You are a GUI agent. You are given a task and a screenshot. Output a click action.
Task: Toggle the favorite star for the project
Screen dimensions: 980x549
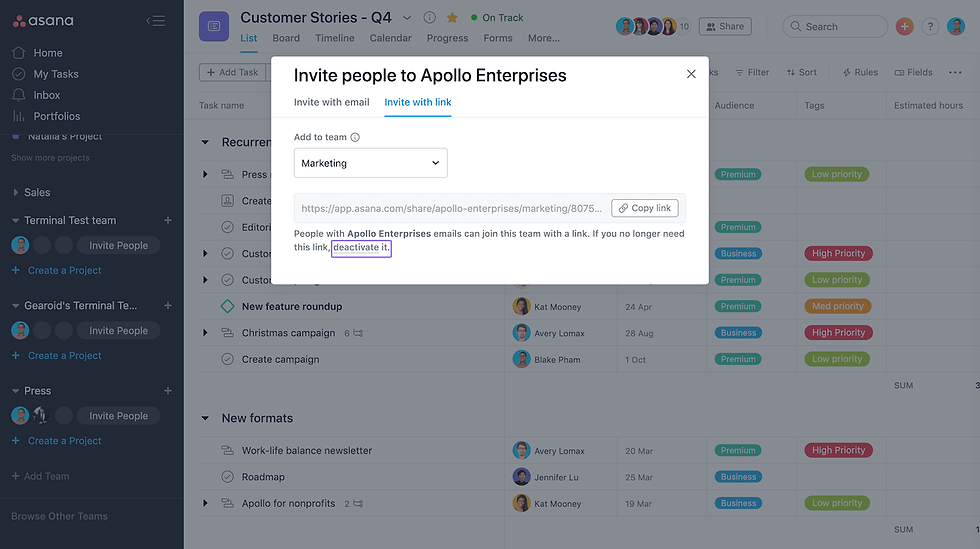click(x=452, y=18)
